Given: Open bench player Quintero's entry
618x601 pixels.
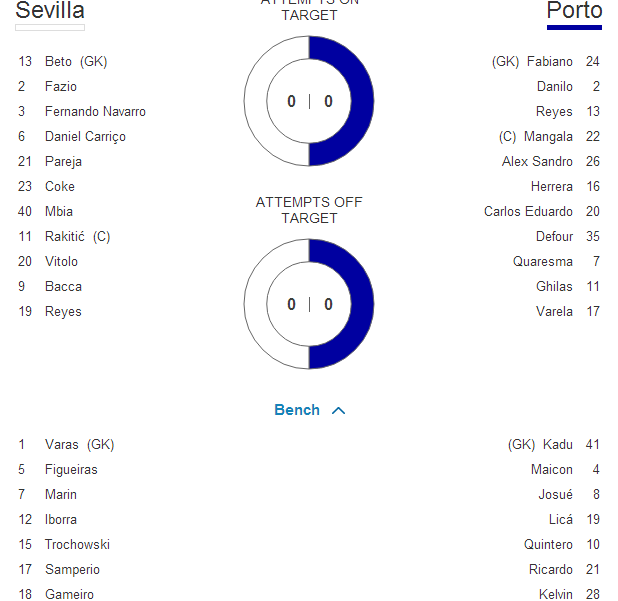Looking at the screenshot, I should coord(548,544).
